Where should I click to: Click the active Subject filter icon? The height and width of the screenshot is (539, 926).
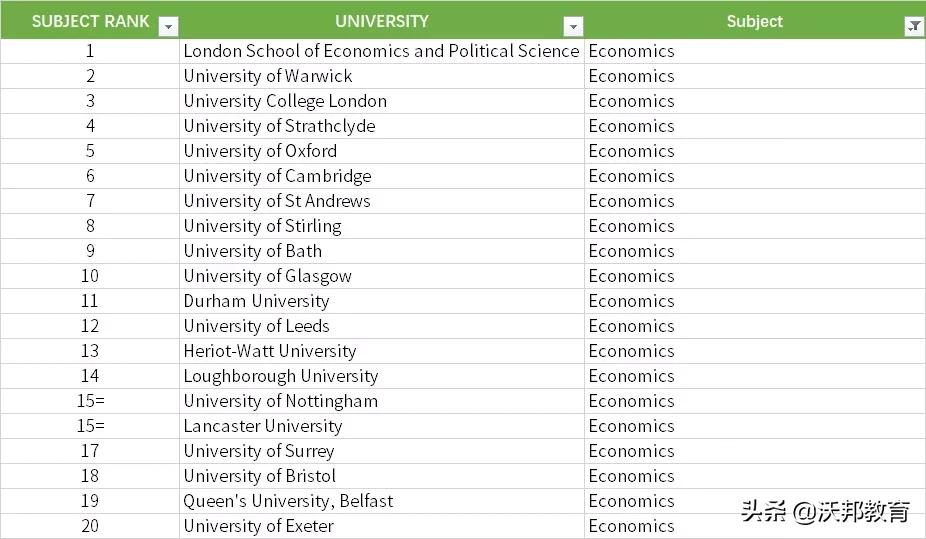(914, 27)
